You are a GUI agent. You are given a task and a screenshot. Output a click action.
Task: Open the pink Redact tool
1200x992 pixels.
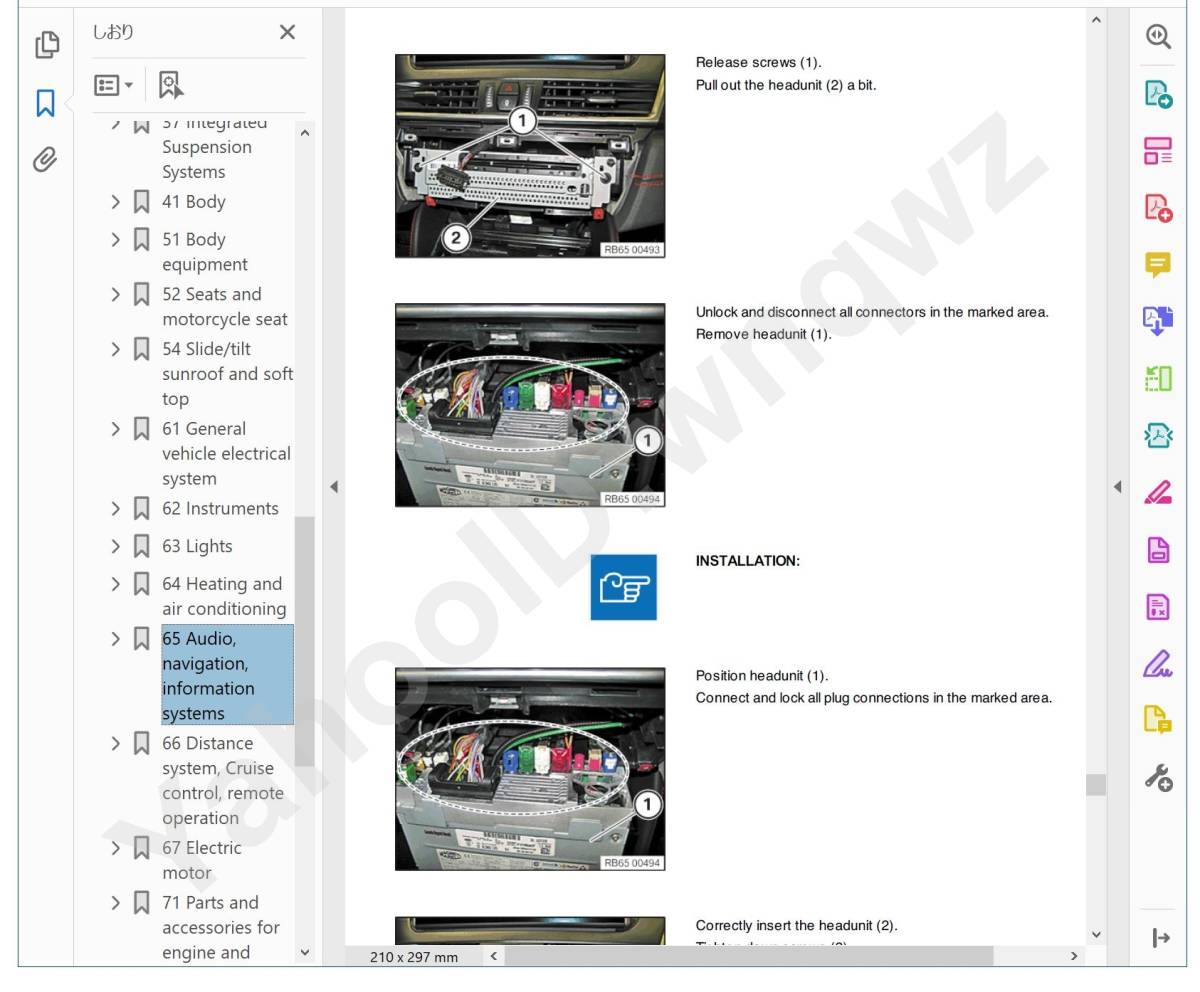pos(1158,492)
